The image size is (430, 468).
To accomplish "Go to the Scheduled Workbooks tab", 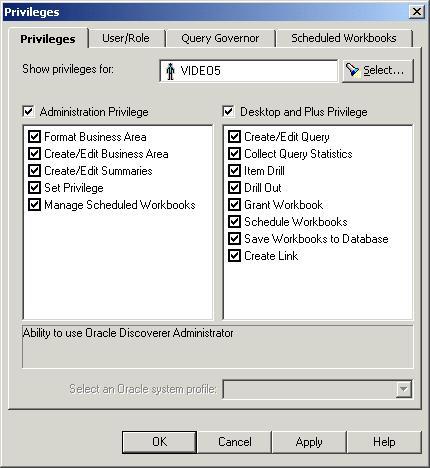I will tap(344, 38).
